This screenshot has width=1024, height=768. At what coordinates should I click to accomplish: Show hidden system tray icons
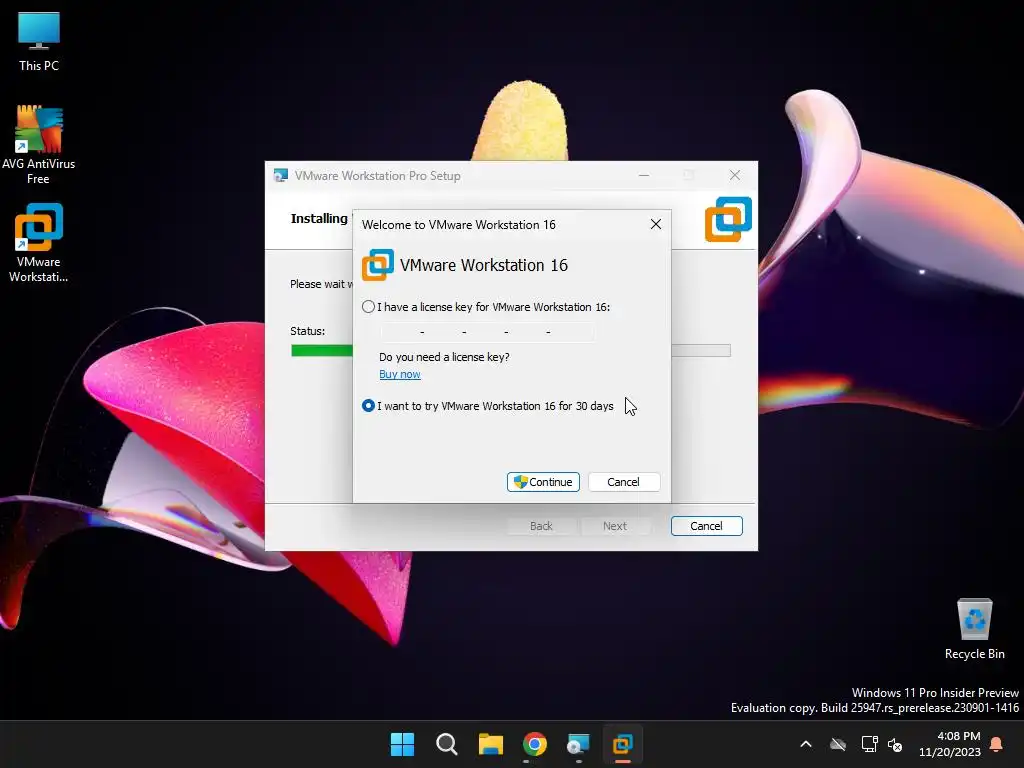tap(806, 744)
